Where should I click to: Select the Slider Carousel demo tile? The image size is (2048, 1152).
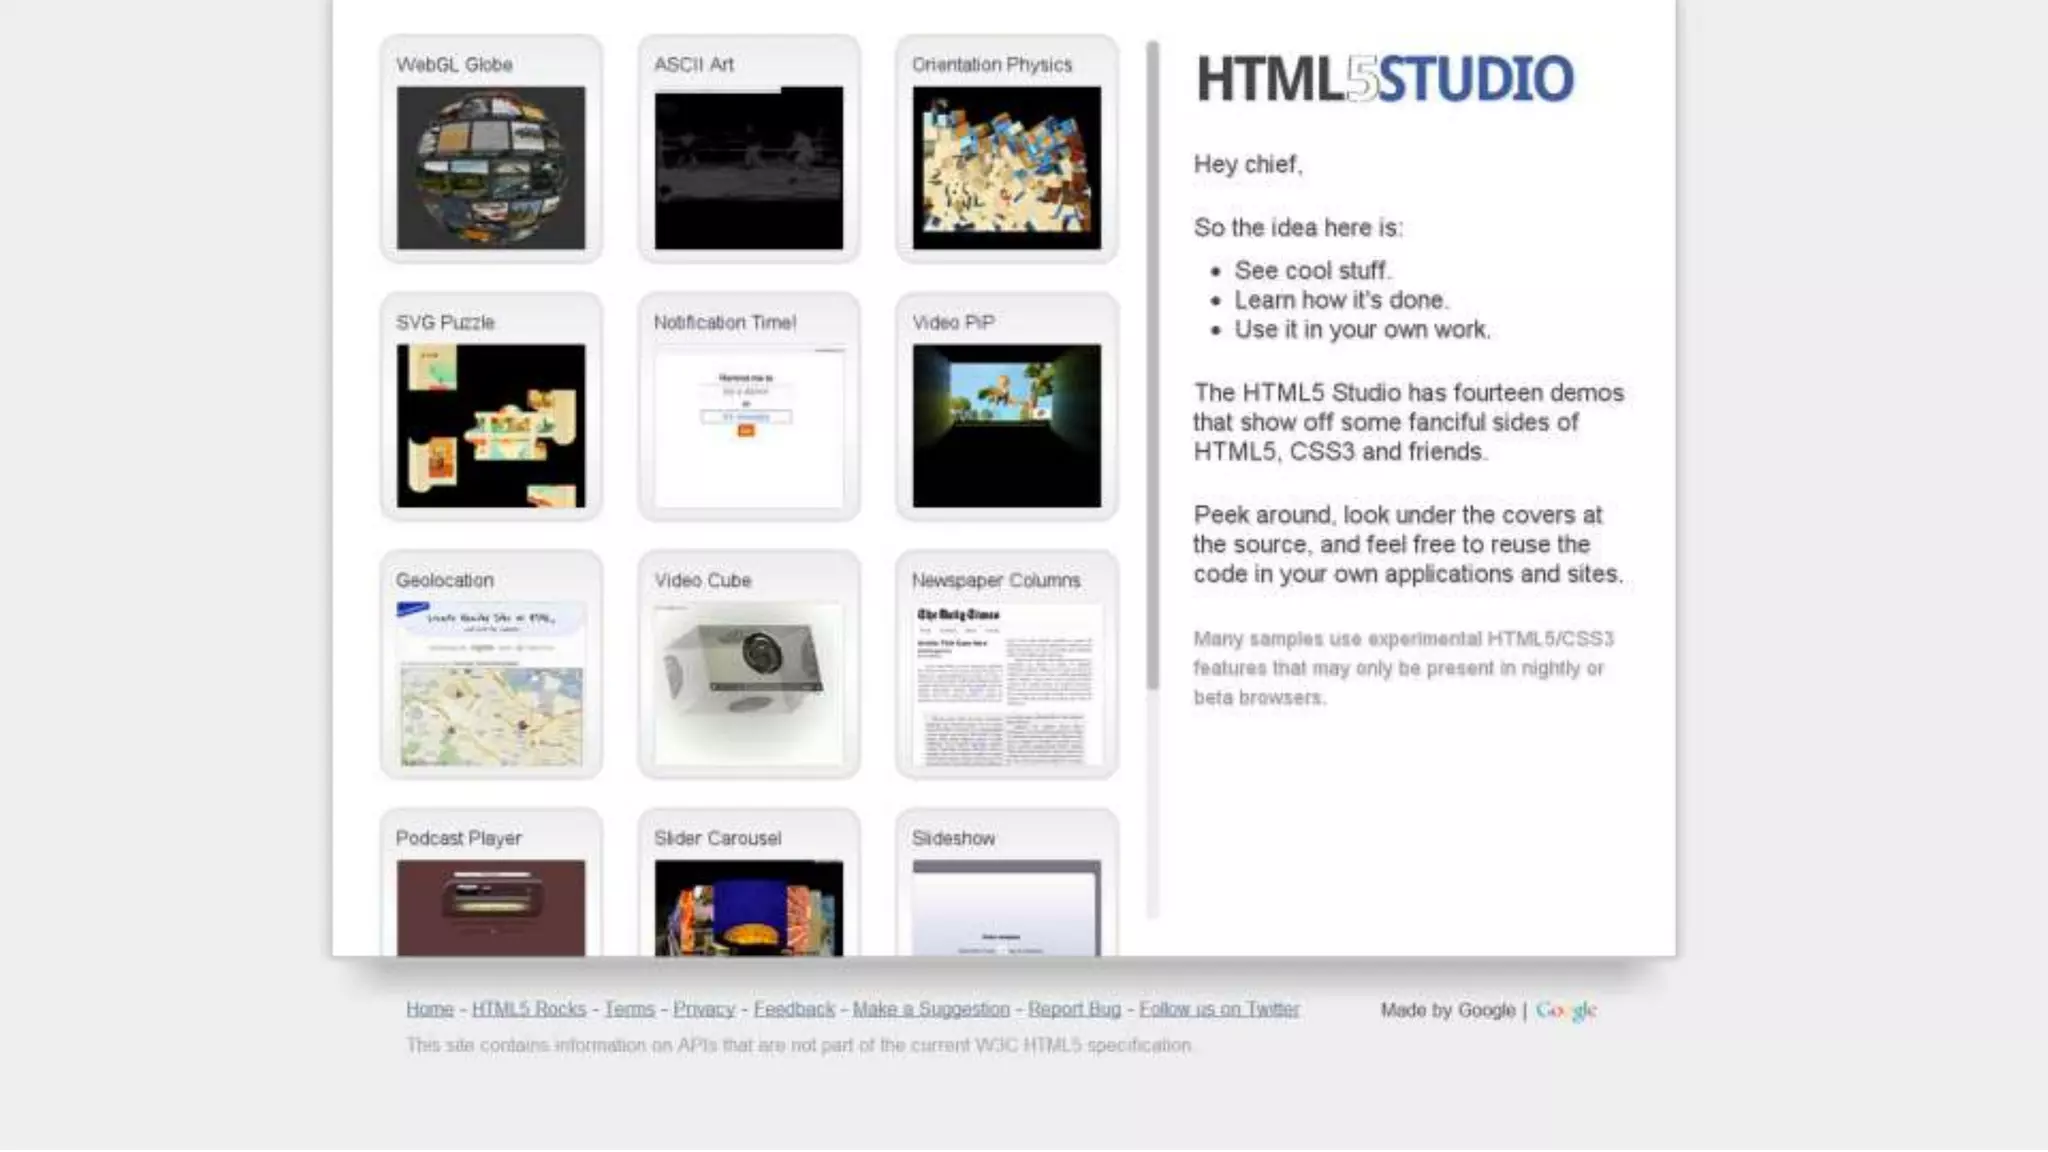(x=748, y=905)
